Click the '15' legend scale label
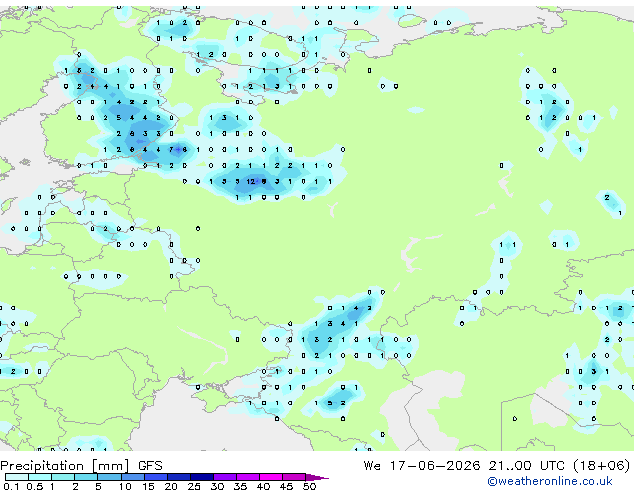The image size is (634, 490). tap(148, 486)
